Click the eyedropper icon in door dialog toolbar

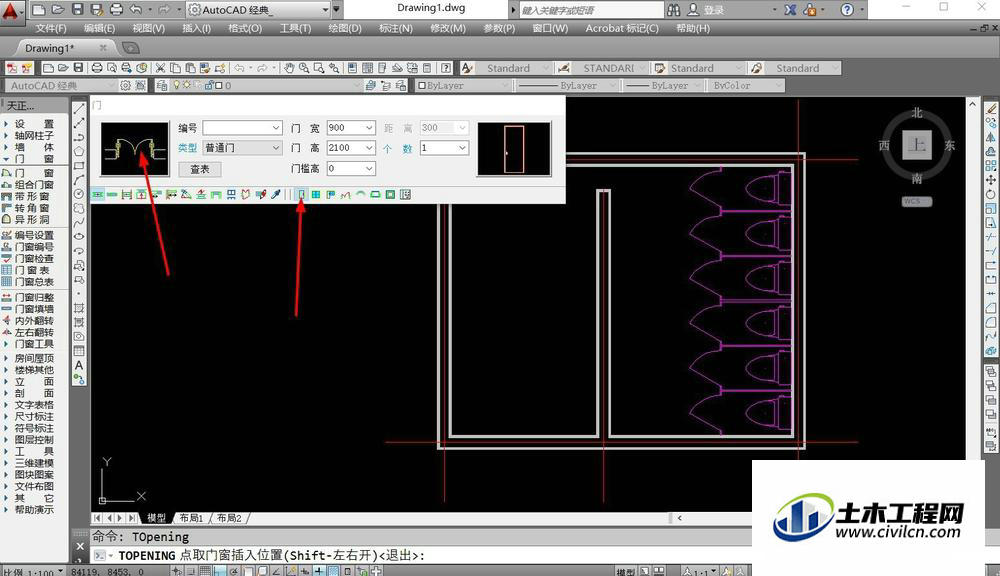pos(276,195)
